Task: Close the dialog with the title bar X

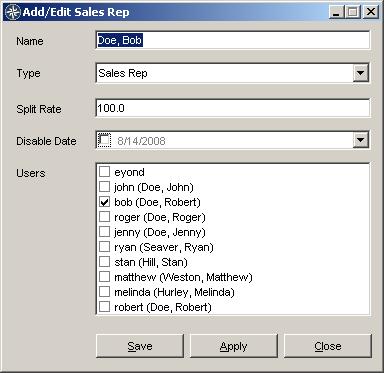Action: point(371,12)
